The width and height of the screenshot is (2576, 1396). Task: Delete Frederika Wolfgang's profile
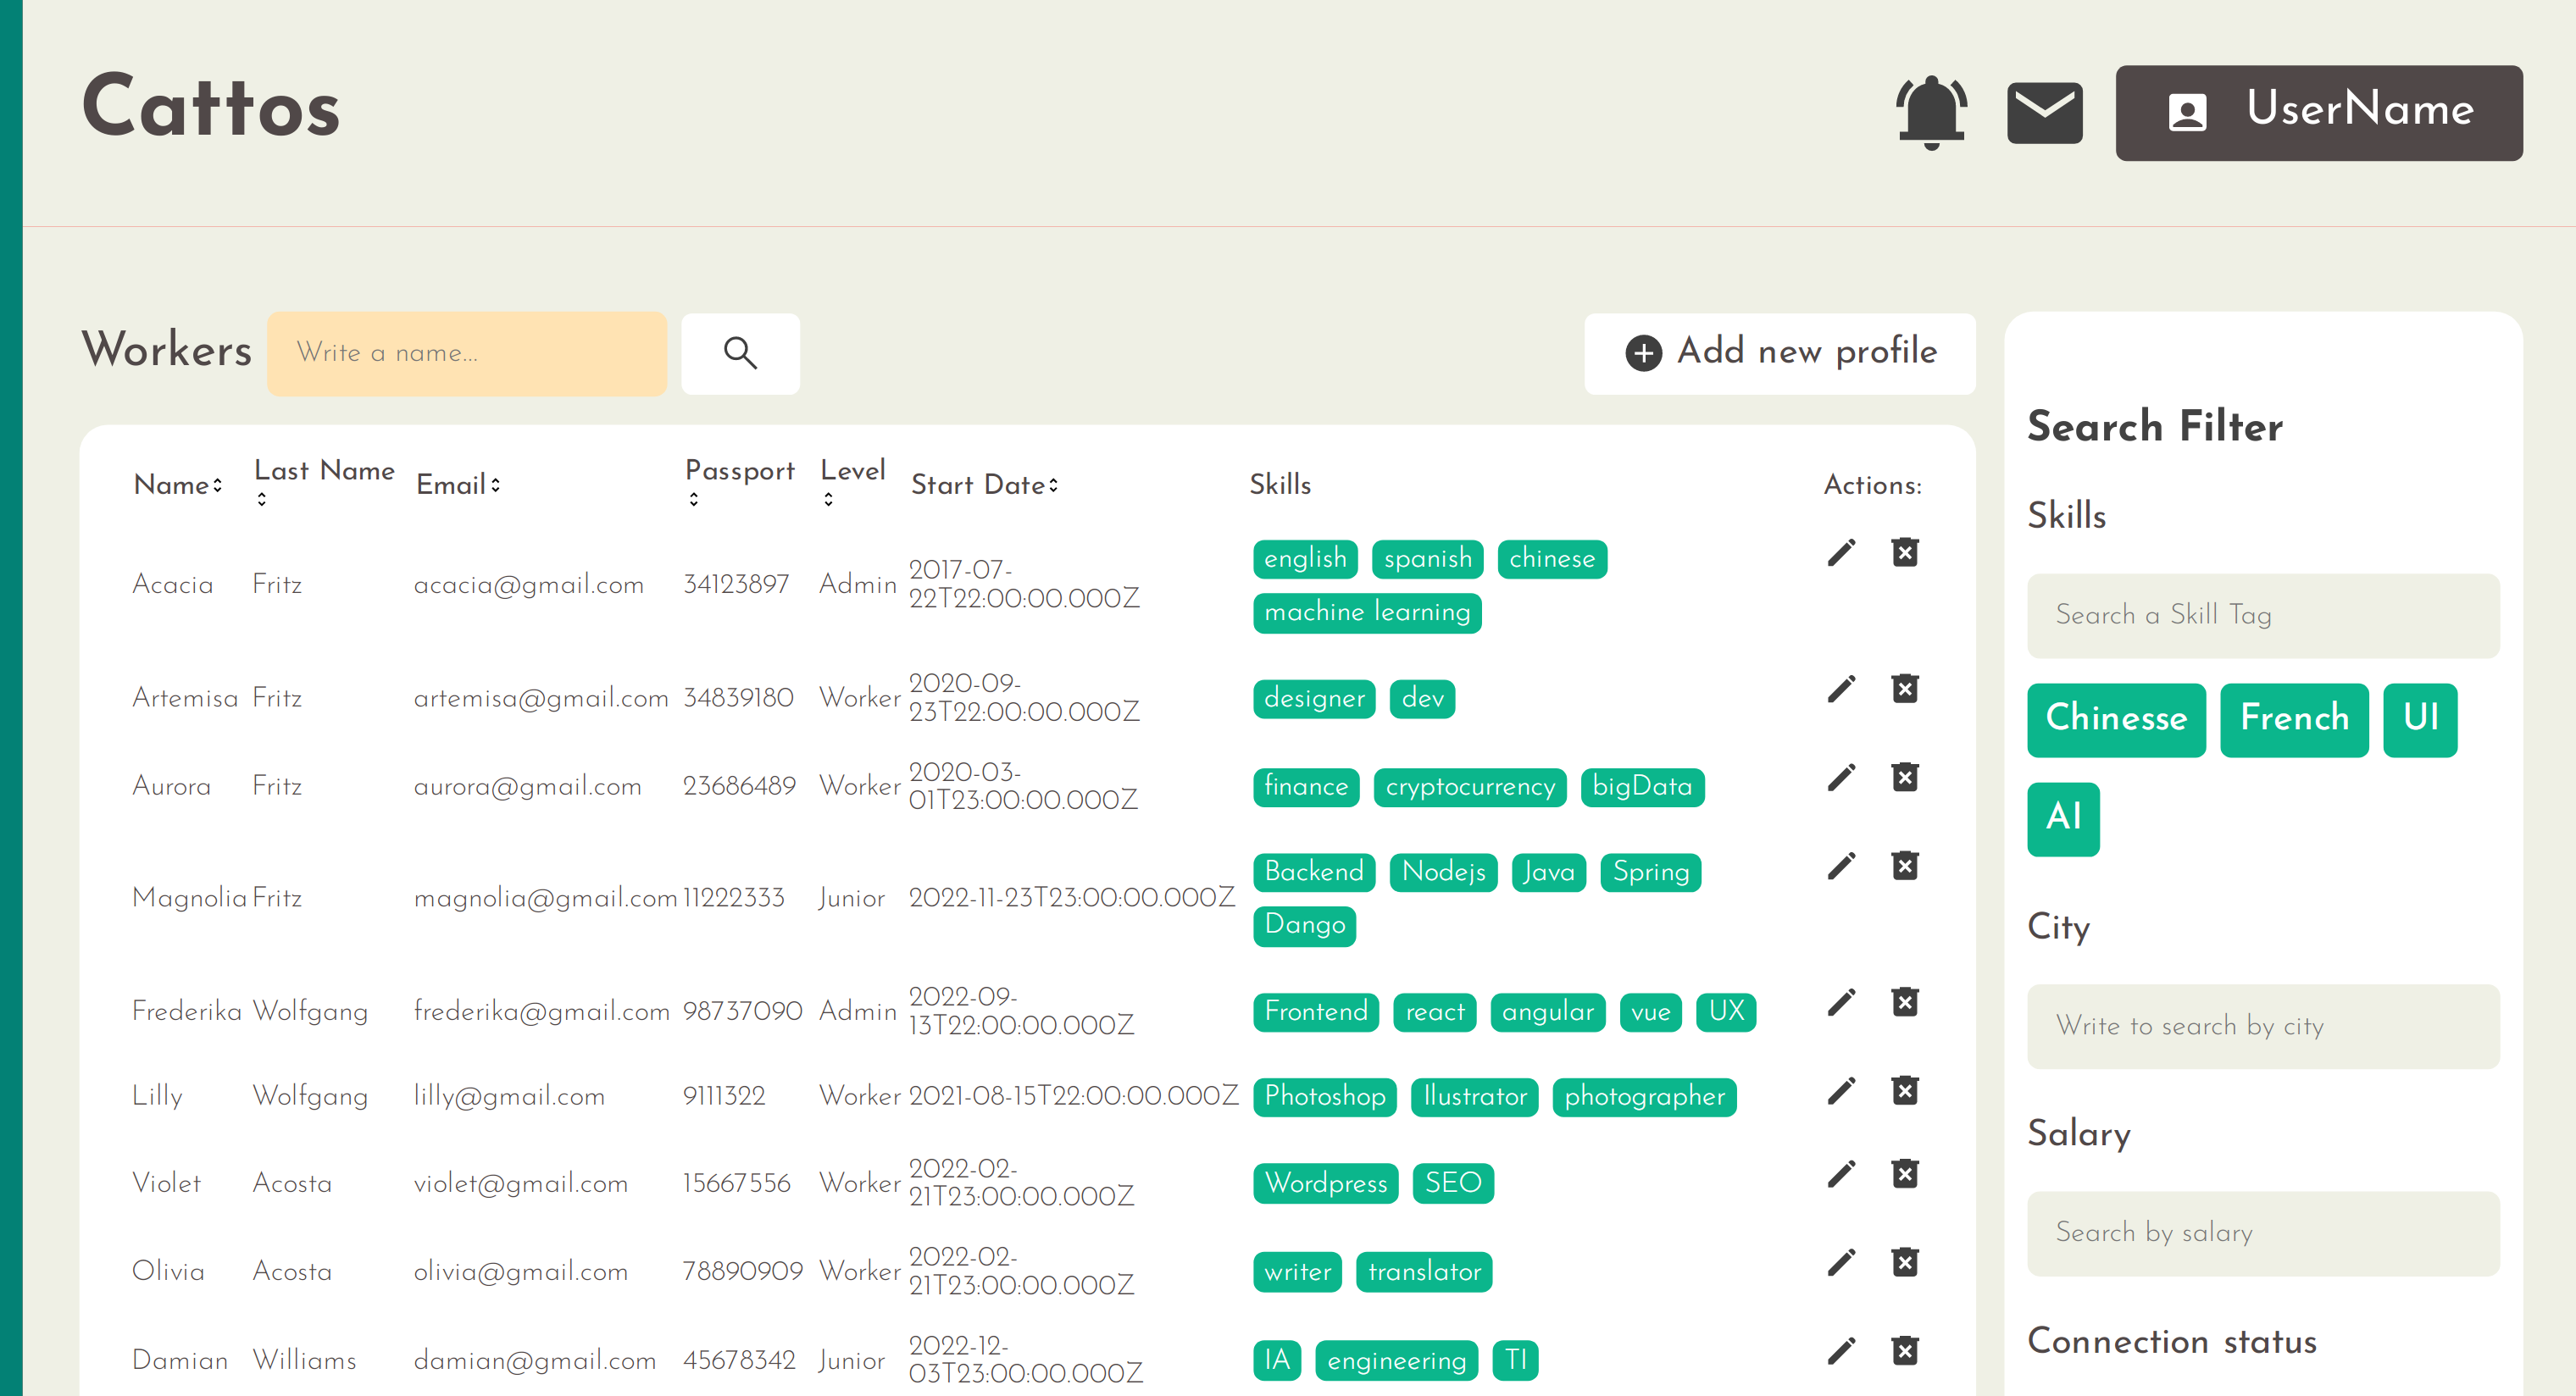point(1905,1002)
